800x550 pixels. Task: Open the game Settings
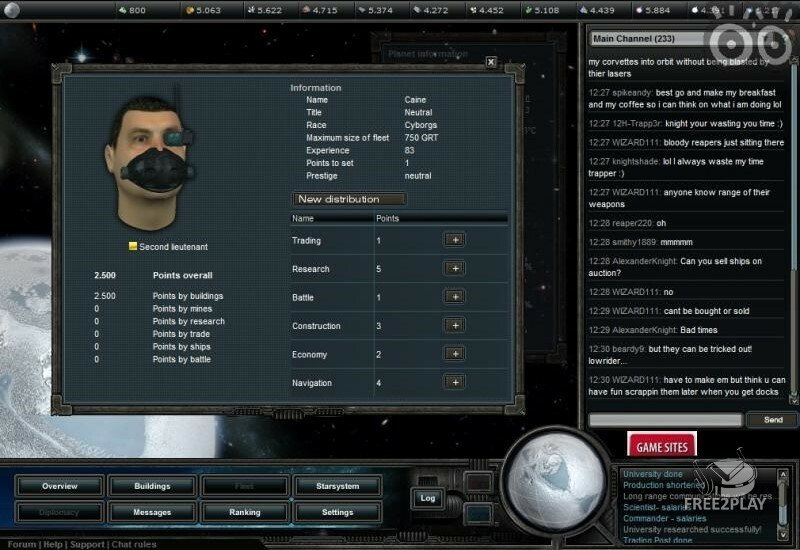click(337, 512)
